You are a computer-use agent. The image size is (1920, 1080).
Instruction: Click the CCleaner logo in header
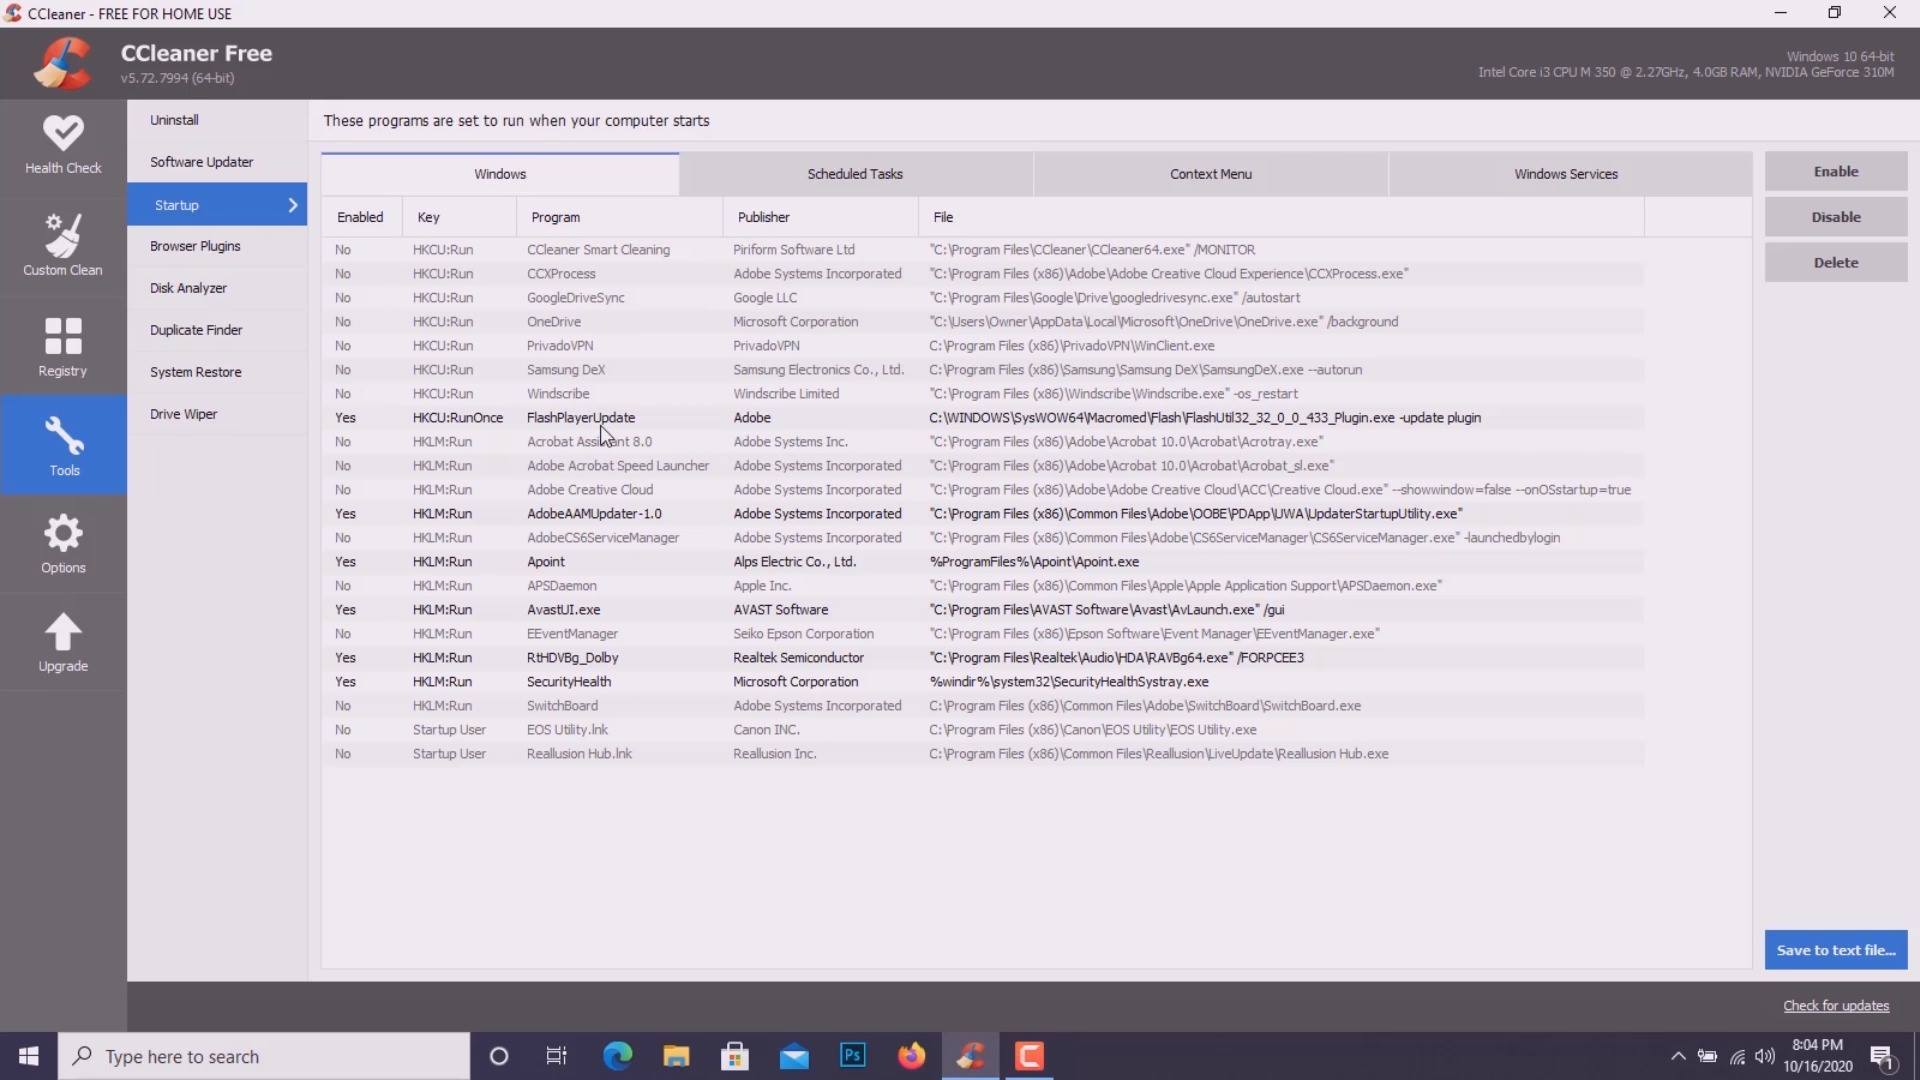(x=62, y=63)
